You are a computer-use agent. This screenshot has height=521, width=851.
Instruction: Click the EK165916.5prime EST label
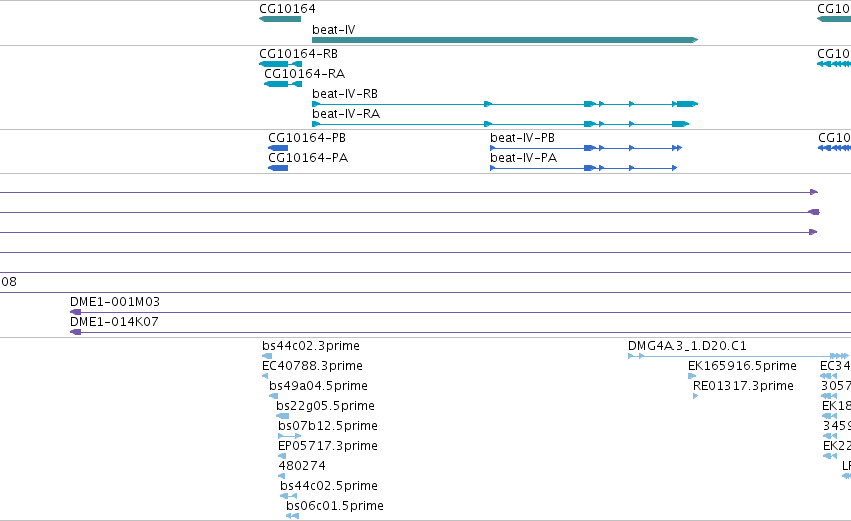742,366
